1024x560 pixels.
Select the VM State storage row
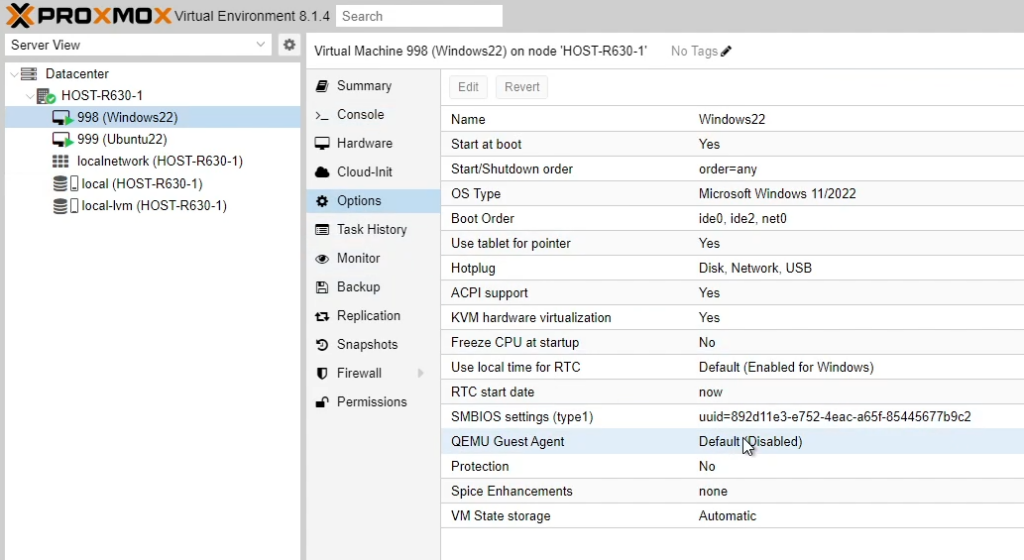click(x=733, y=516)
